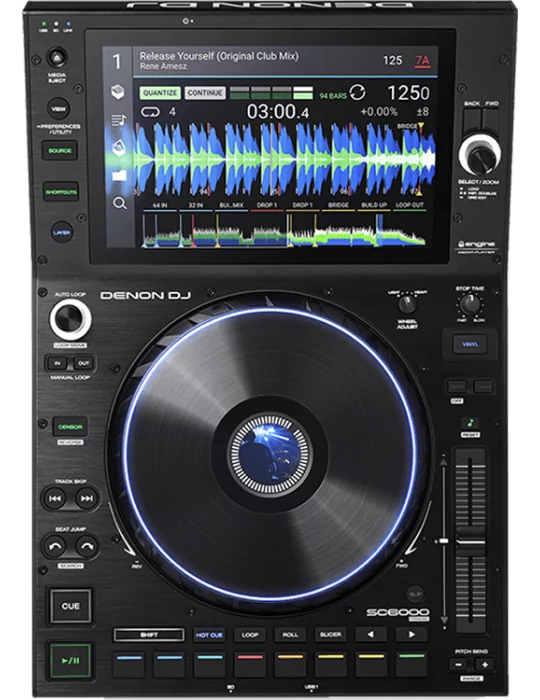The image size is (540, 700).
Task: Select HOT CUE pad mode
Action: click(209, 634)
